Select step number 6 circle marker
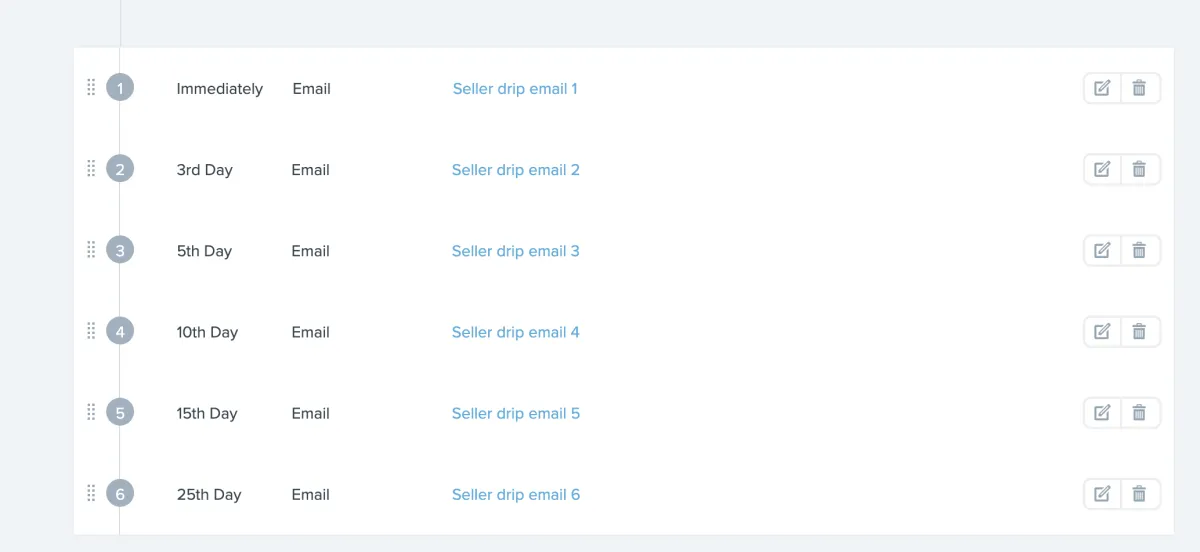This screenshot has width=1200, height=552. coord(120,494)
